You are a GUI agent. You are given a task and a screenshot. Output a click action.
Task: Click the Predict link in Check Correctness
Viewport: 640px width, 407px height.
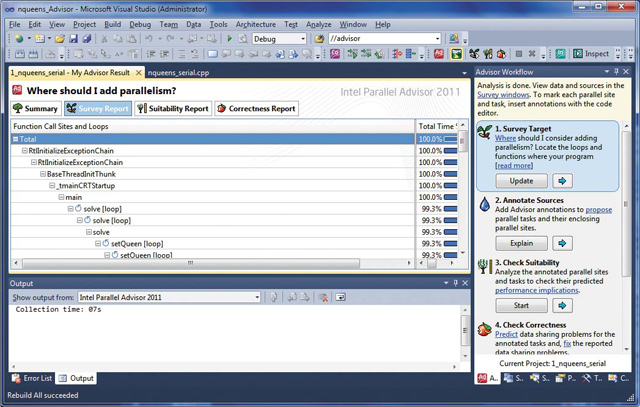(506, 334)
